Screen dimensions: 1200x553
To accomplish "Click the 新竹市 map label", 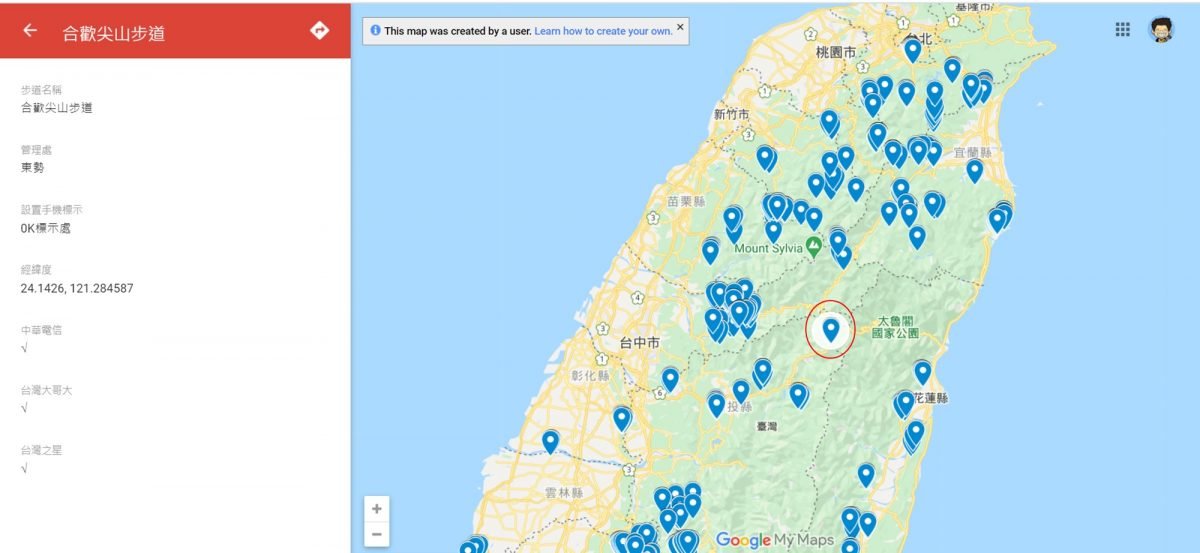I will point(731,114).
